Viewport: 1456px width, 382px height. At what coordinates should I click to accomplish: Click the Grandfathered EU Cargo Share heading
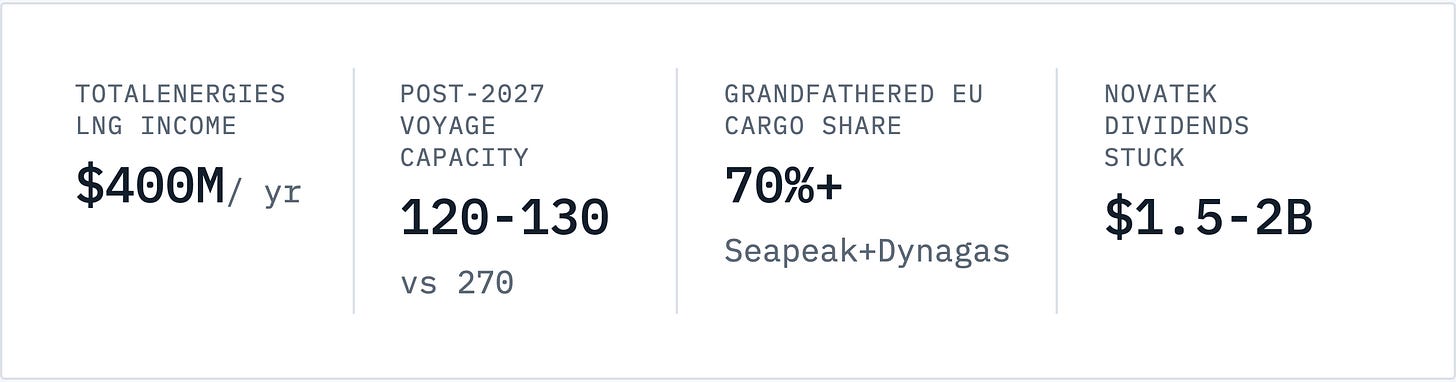pos(853,110)
